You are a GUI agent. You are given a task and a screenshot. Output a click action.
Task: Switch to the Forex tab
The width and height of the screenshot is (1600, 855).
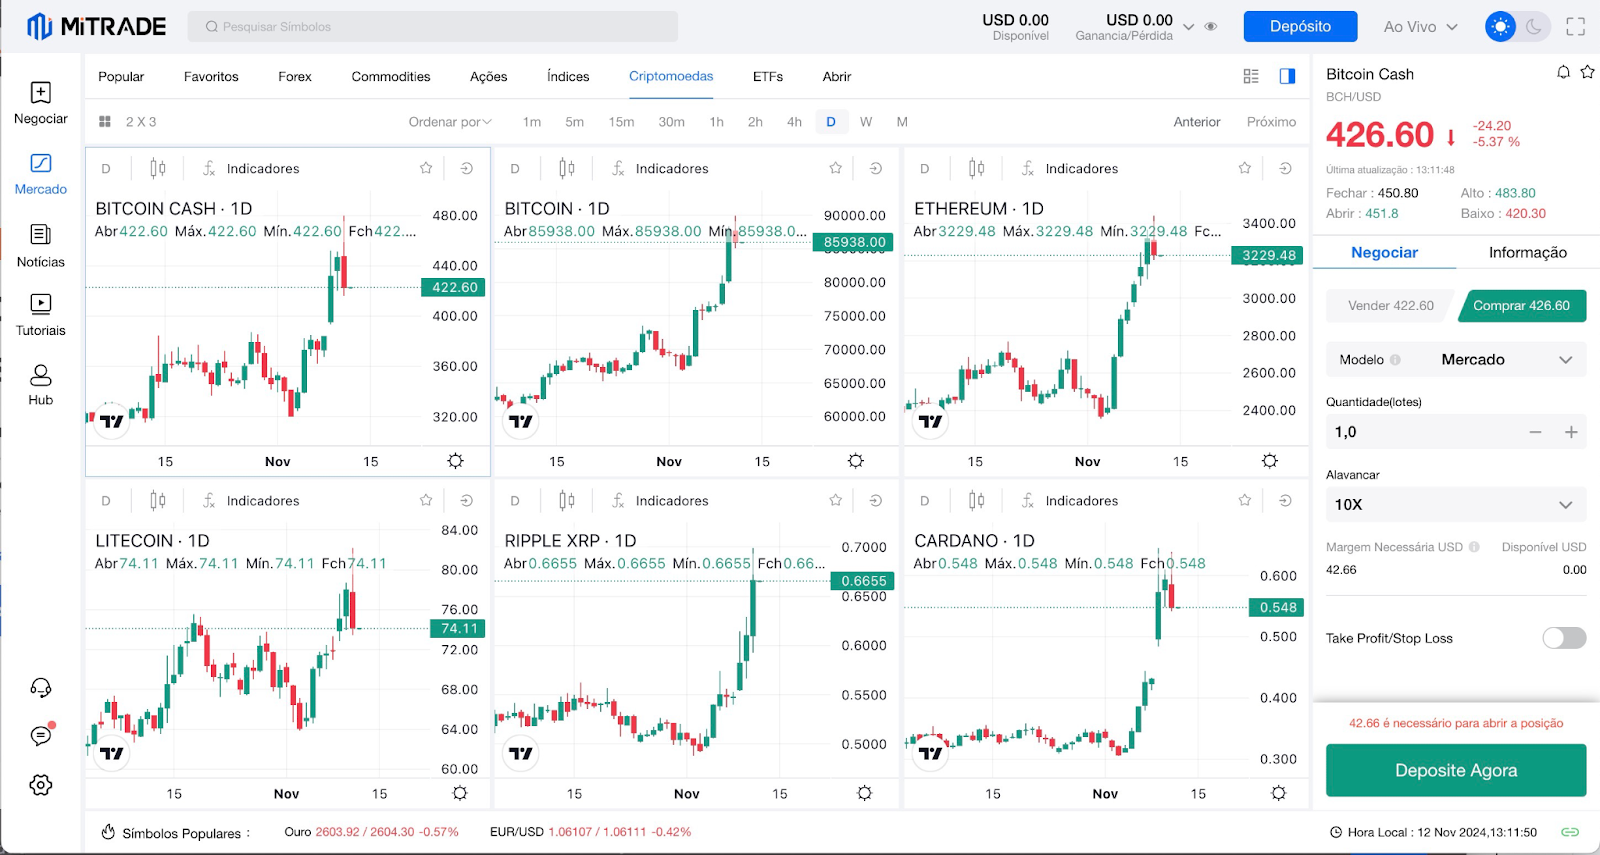[295, 76]
